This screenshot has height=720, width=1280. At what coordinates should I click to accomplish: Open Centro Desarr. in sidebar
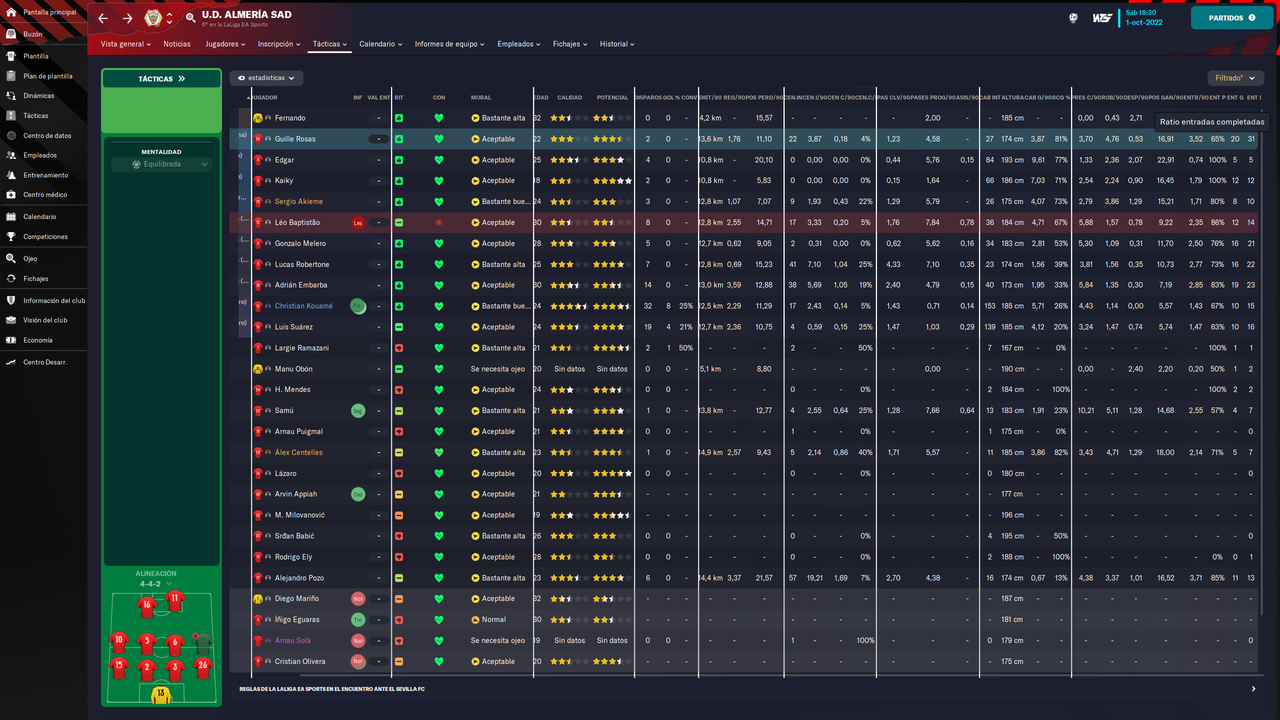[x=45, y=362]
